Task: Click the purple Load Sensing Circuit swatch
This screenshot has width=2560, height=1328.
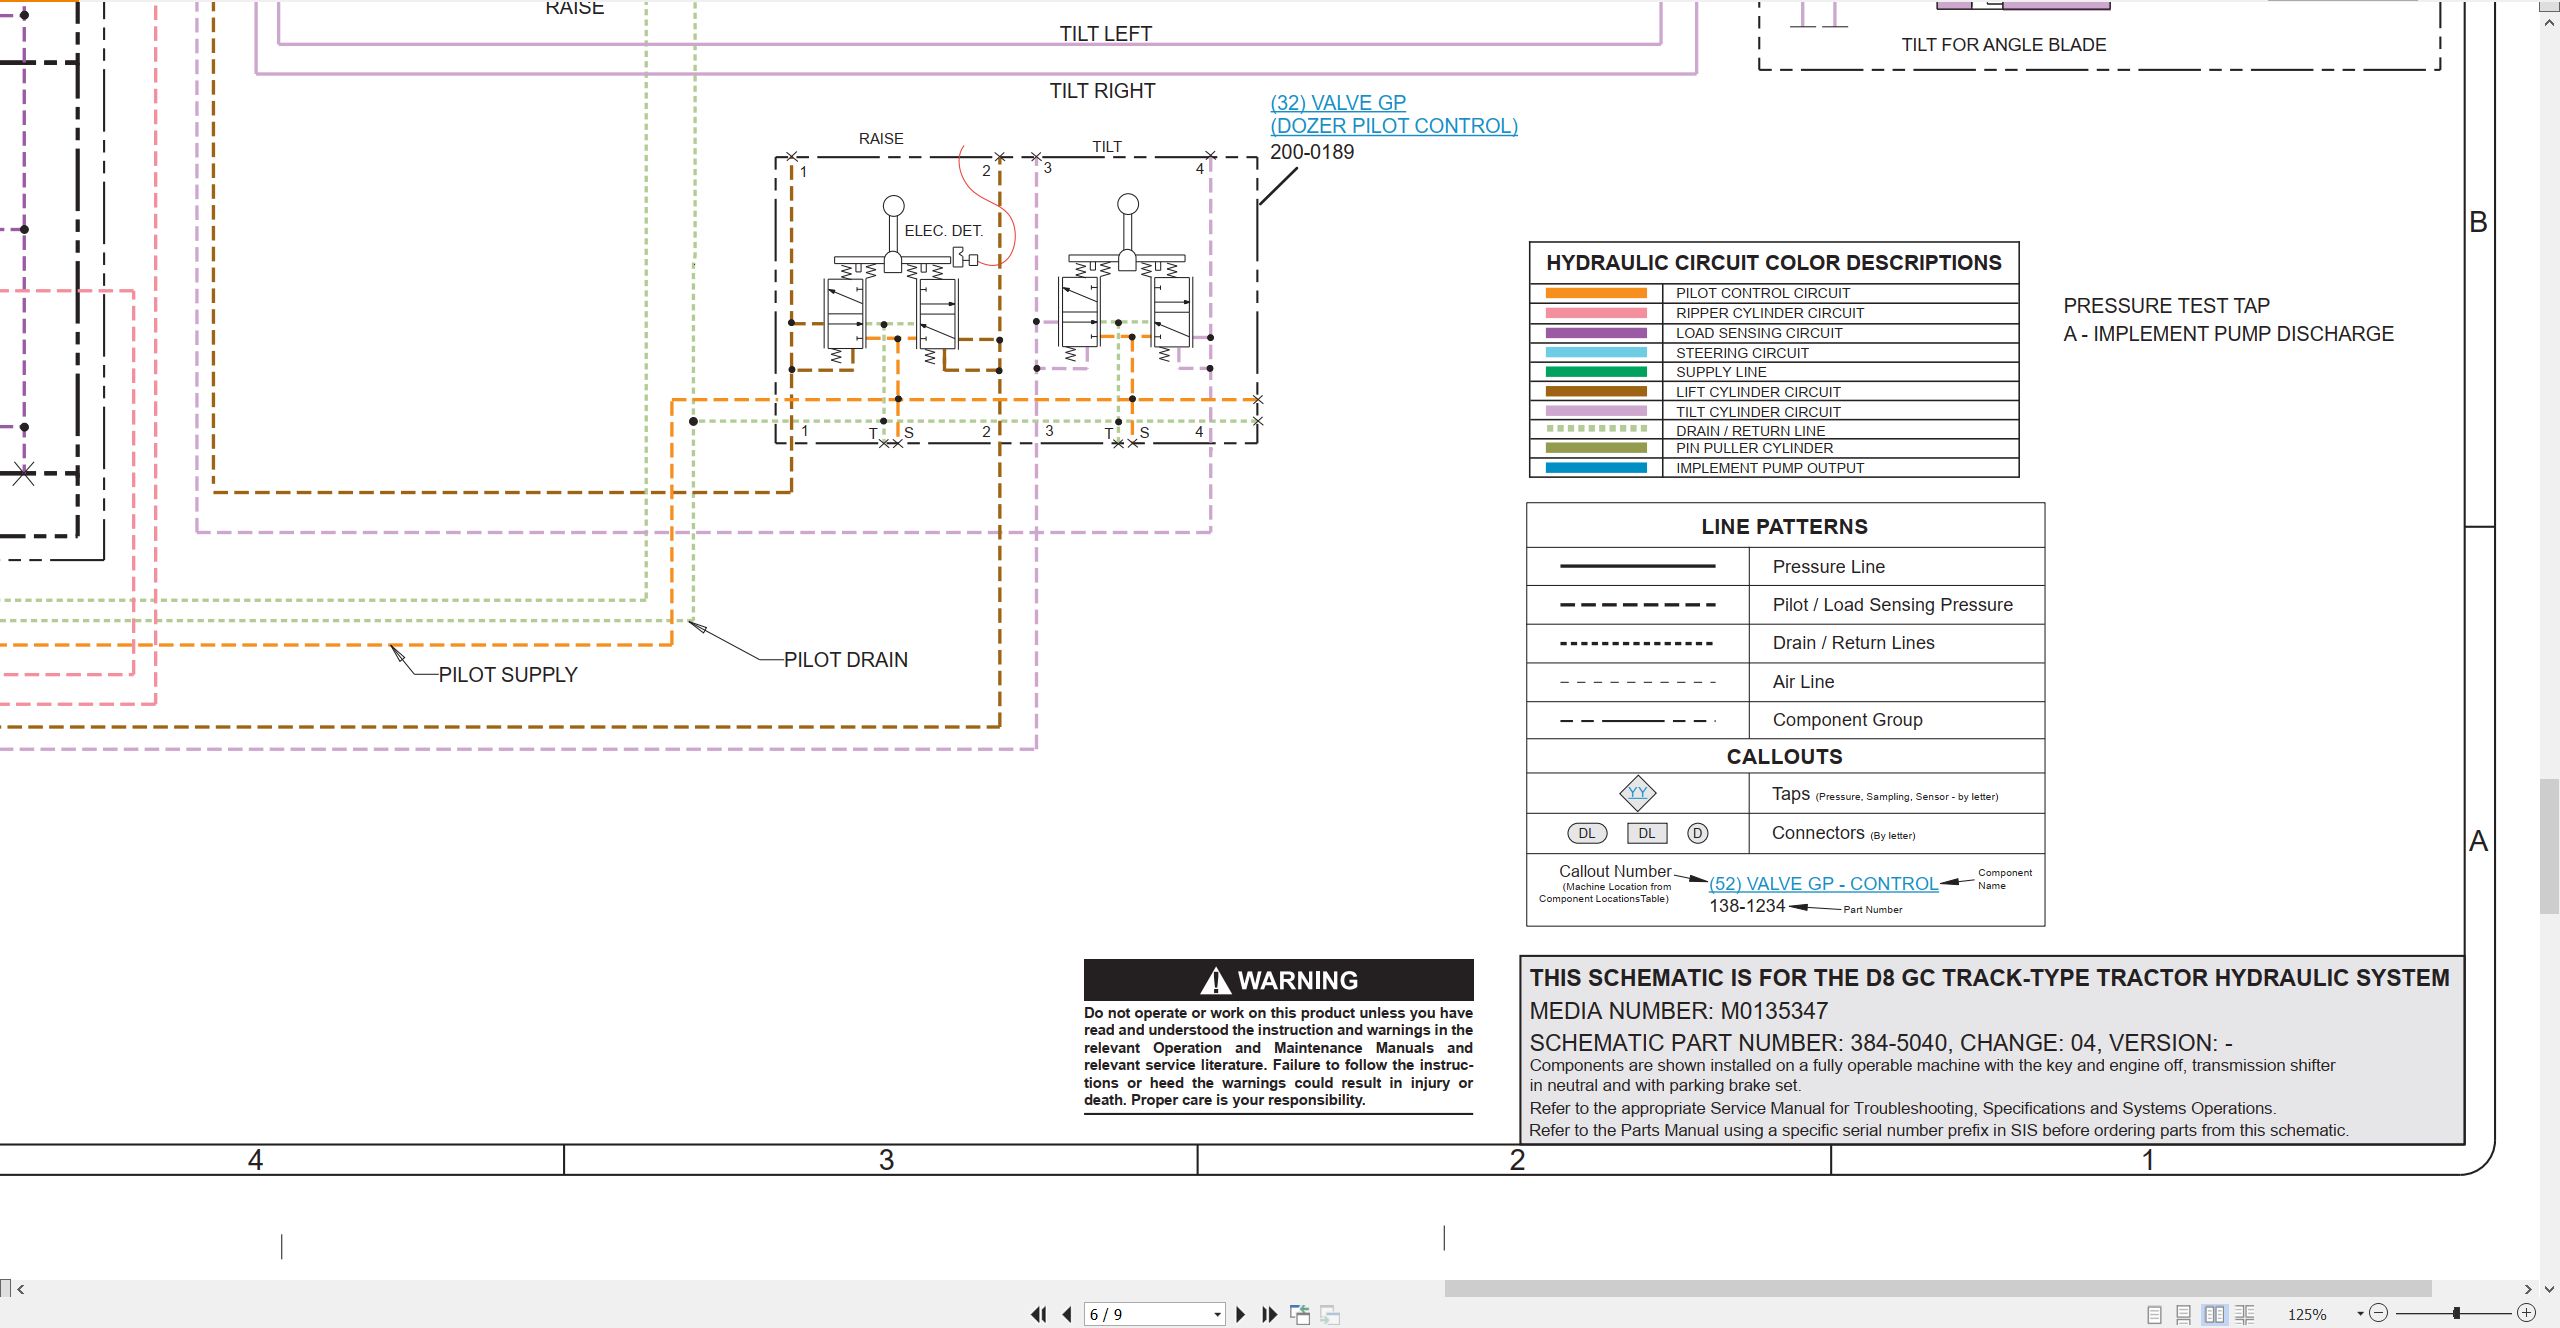Action: [1596, 333]
